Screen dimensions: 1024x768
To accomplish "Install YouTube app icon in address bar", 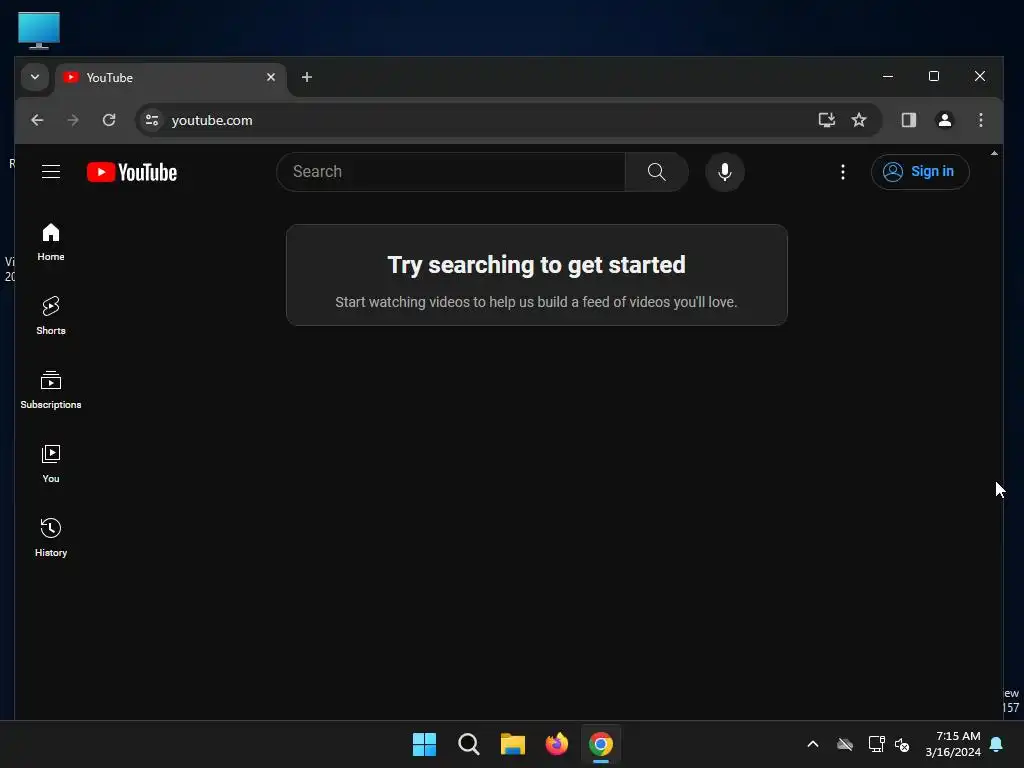I will click(827, 120).
